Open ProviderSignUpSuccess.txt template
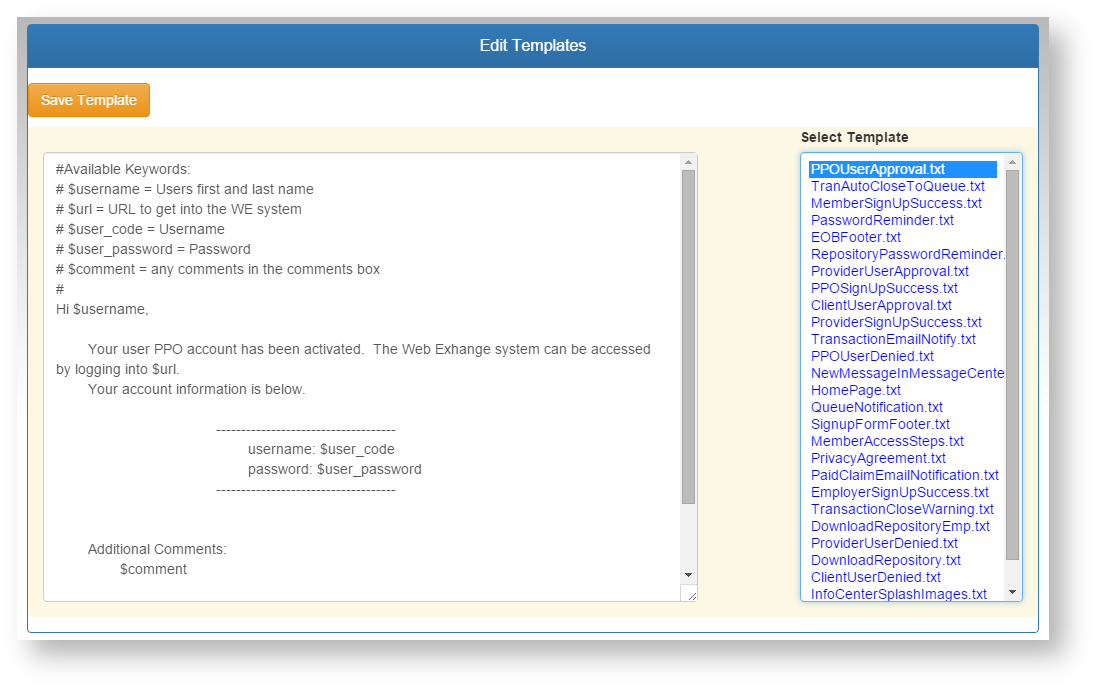 (896, 322)
